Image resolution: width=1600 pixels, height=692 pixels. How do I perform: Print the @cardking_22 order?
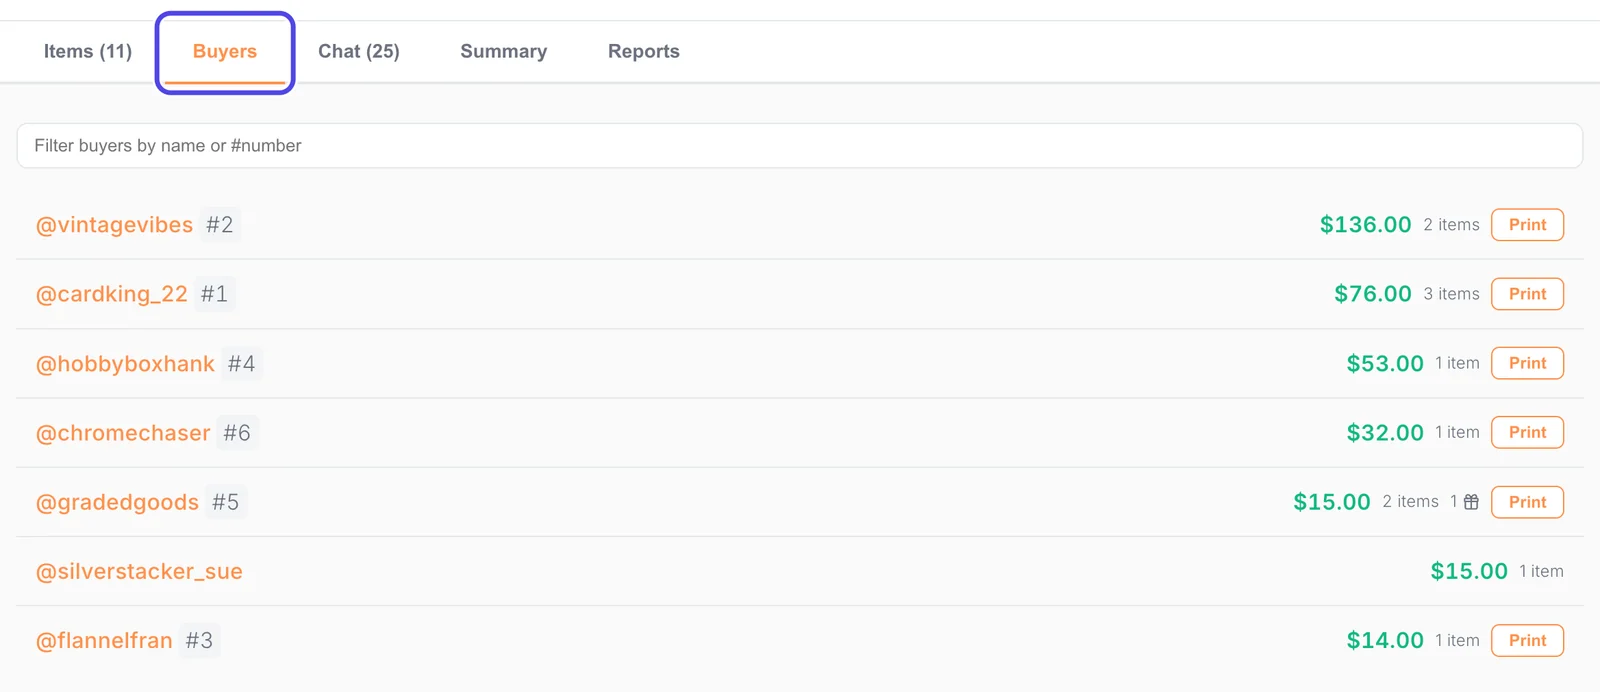point(1527,294)
